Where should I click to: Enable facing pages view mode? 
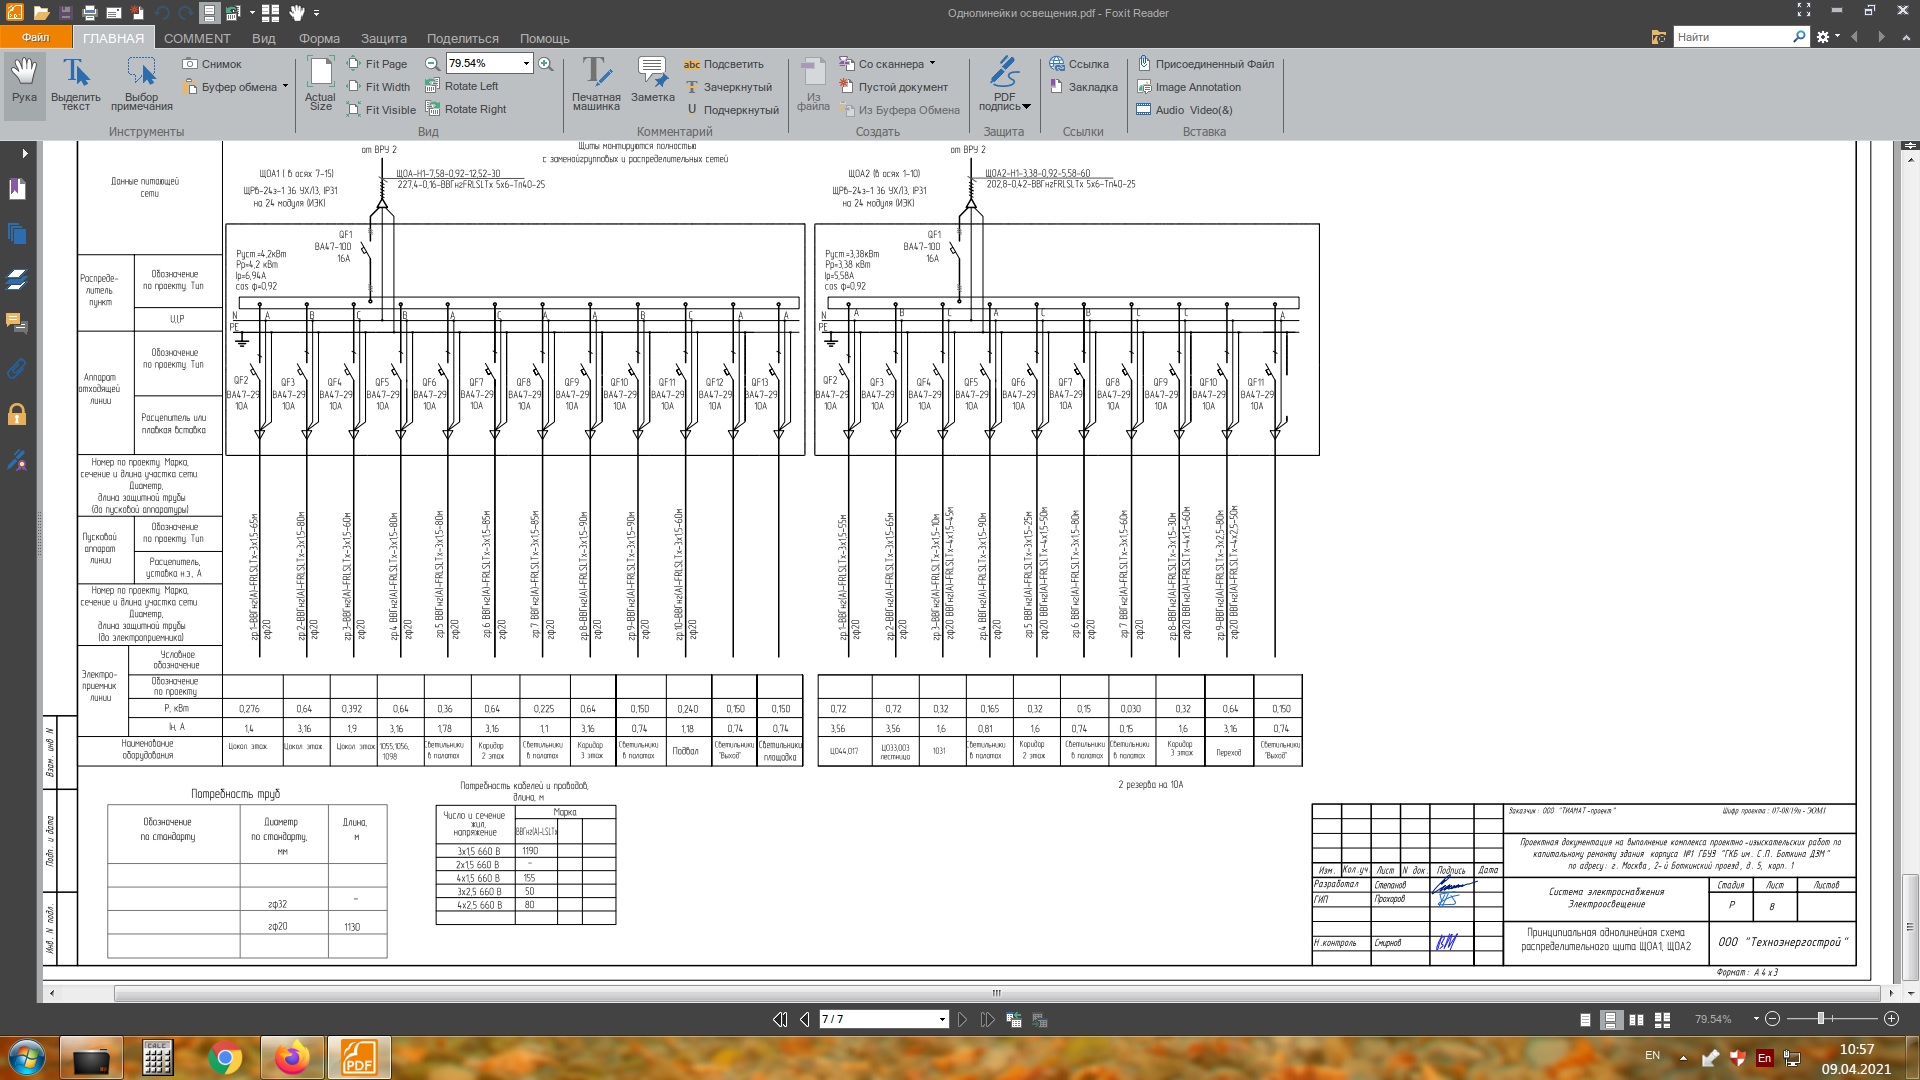[x=1636, y=1020]
